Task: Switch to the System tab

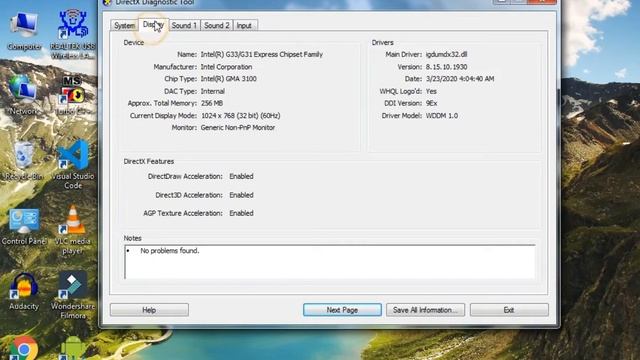Action: tap(124, 25)
